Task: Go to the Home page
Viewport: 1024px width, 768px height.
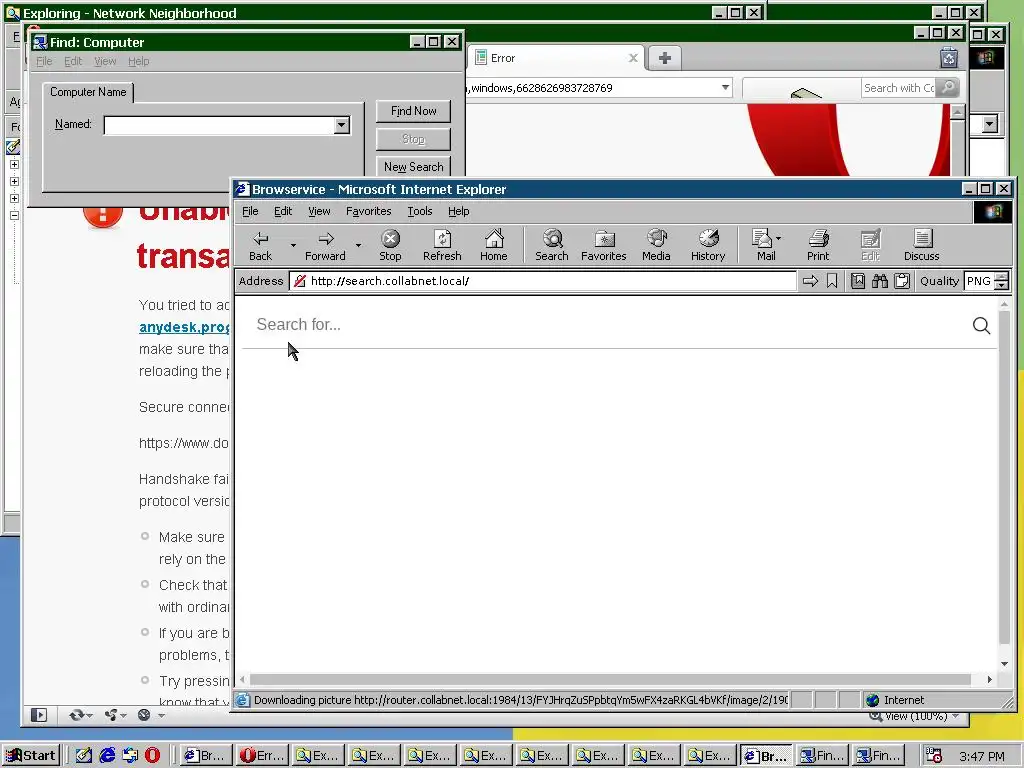Action: tap(494, 245)
